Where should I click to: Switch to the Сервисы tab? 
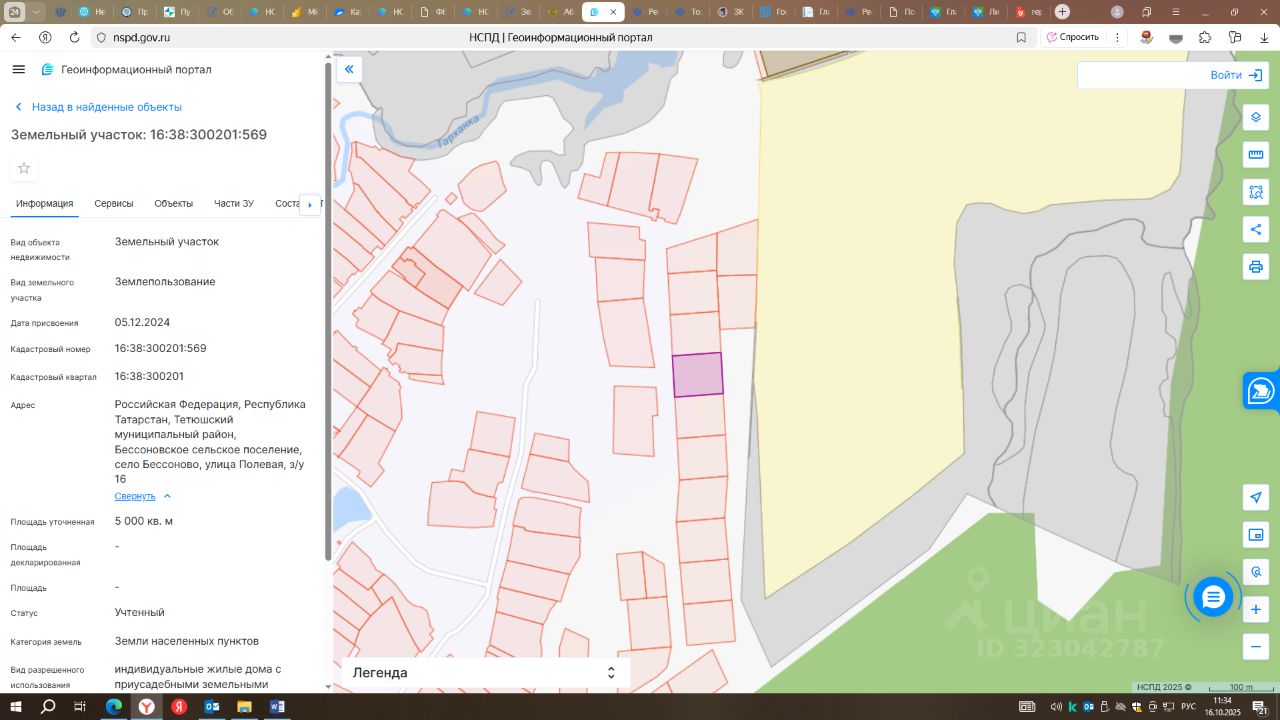[x=114, y=203]
